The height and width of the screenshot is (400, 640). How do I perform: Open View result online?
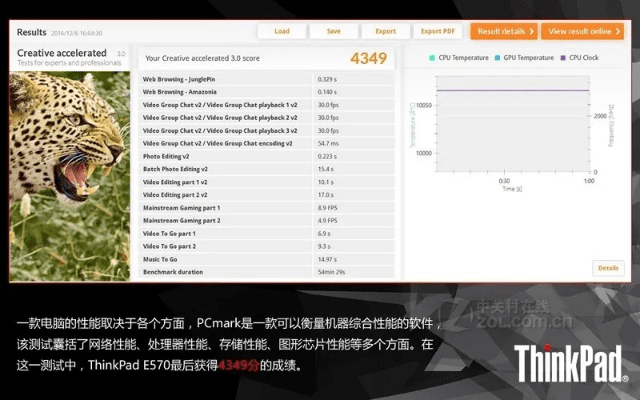[x=582, y=31]
